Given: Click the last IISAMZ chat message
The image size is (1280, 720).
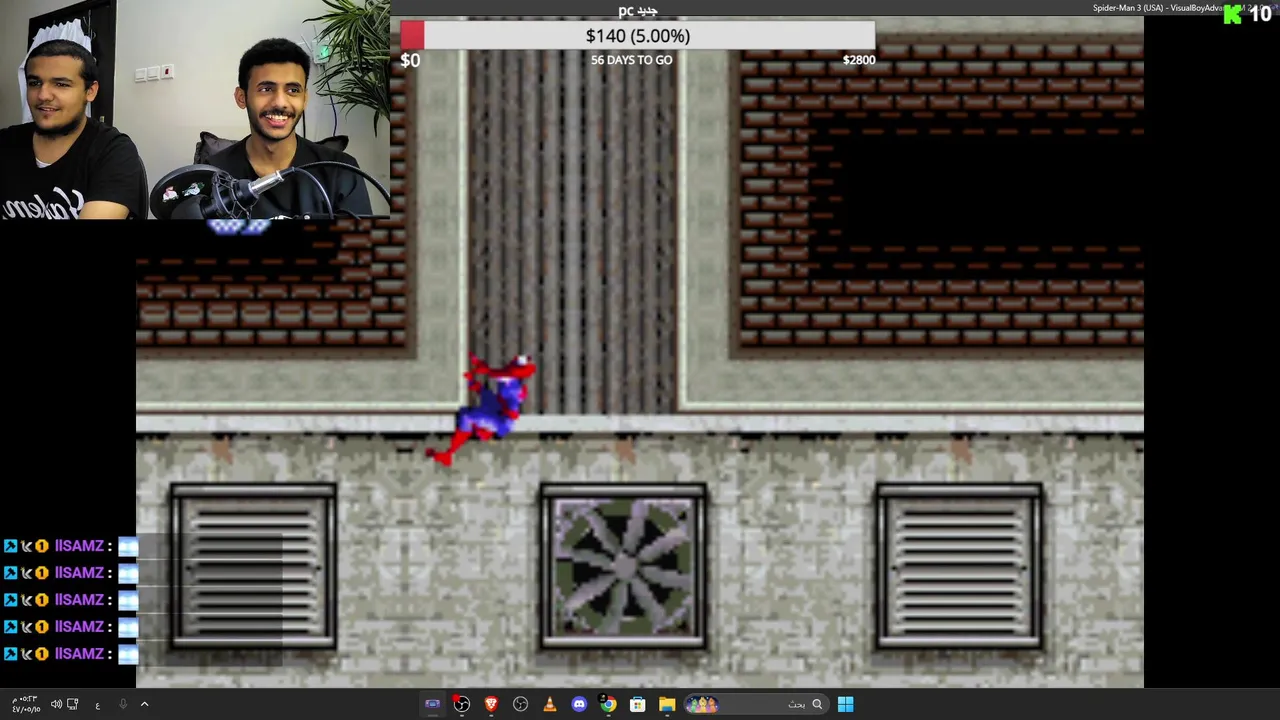Looking at the screenshot, I should click(70, 654).
